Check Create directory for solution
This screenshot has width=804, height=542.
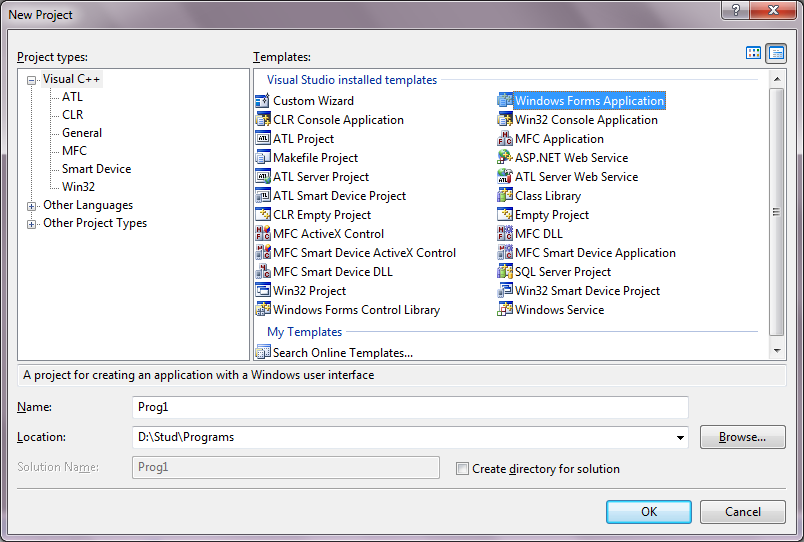coord(462,469)
